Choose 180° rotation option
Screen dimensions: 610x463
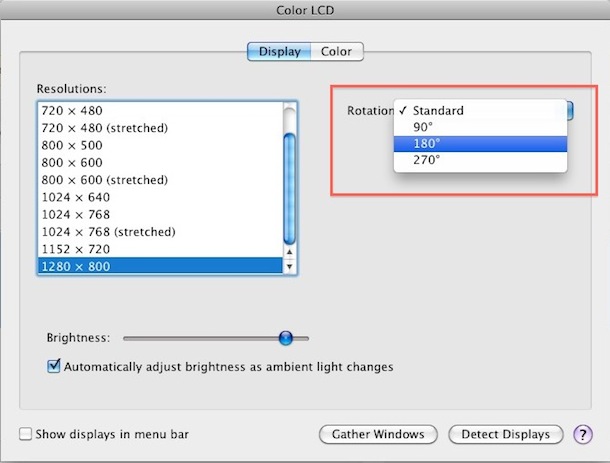[480, 144]
